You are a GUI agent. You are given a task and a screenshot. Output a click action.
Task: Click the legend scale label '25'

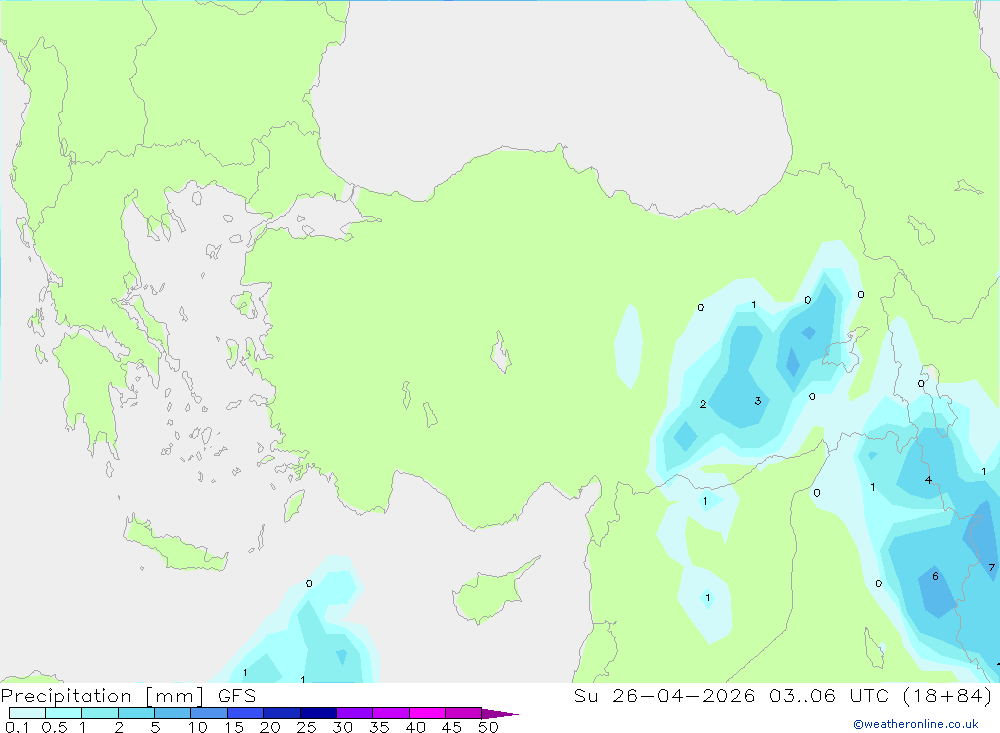306,727
